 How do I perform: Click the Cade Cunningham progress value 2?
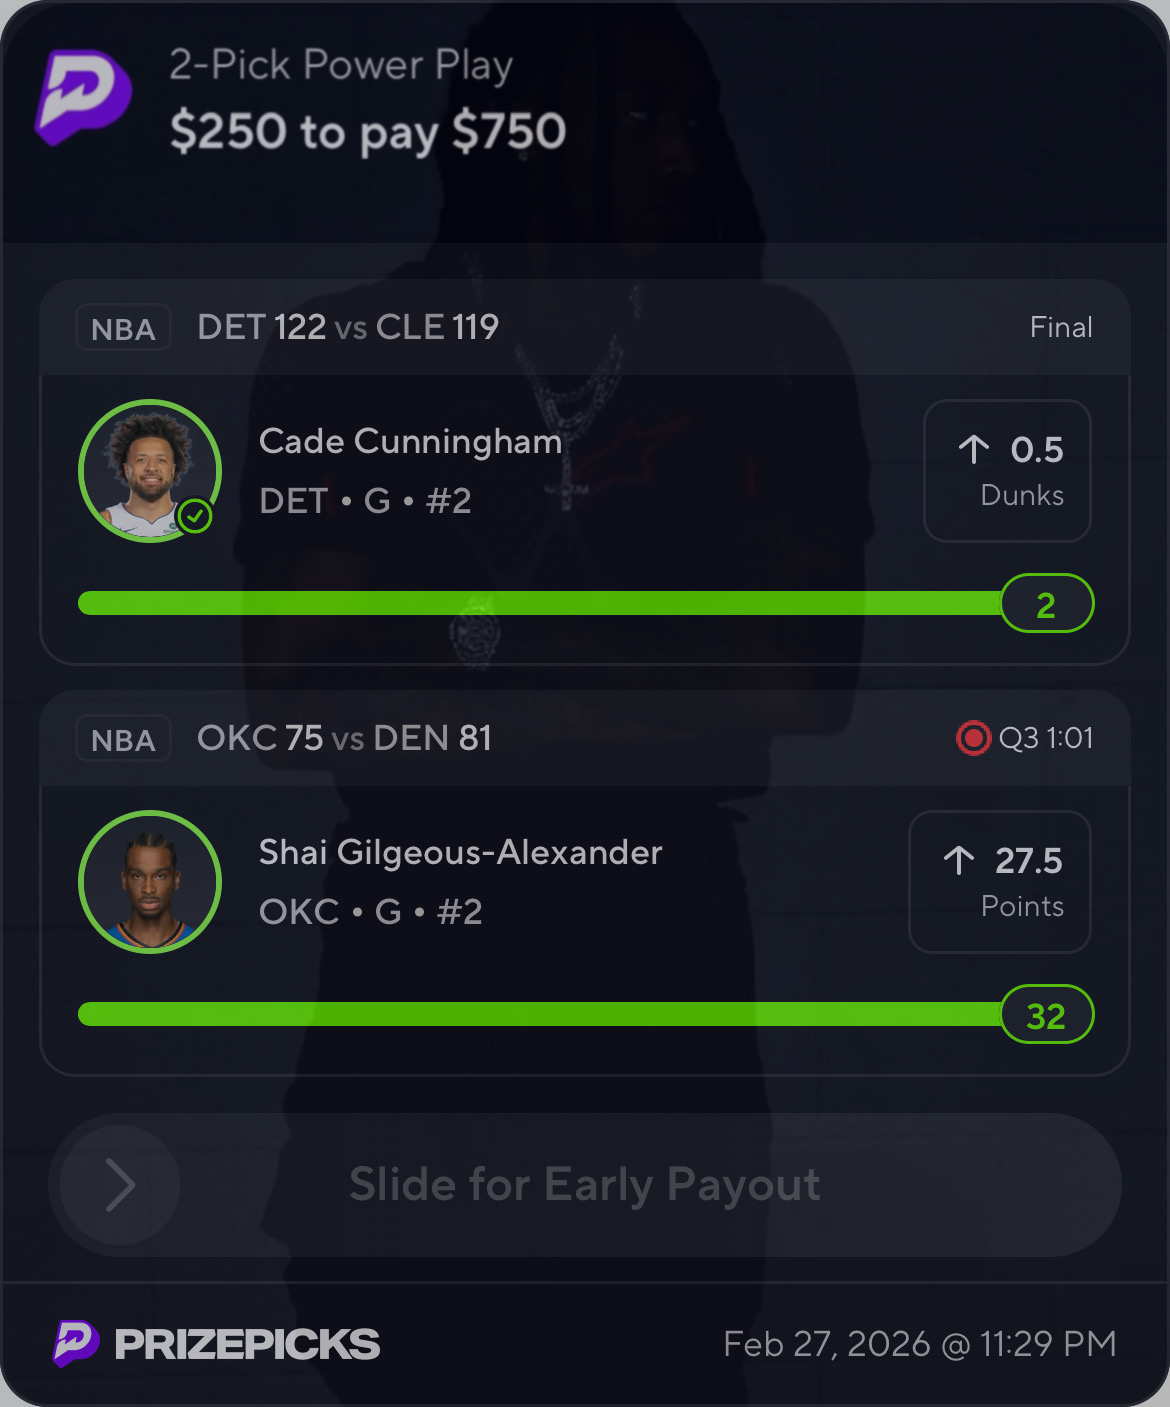(x=1047, y=603)
